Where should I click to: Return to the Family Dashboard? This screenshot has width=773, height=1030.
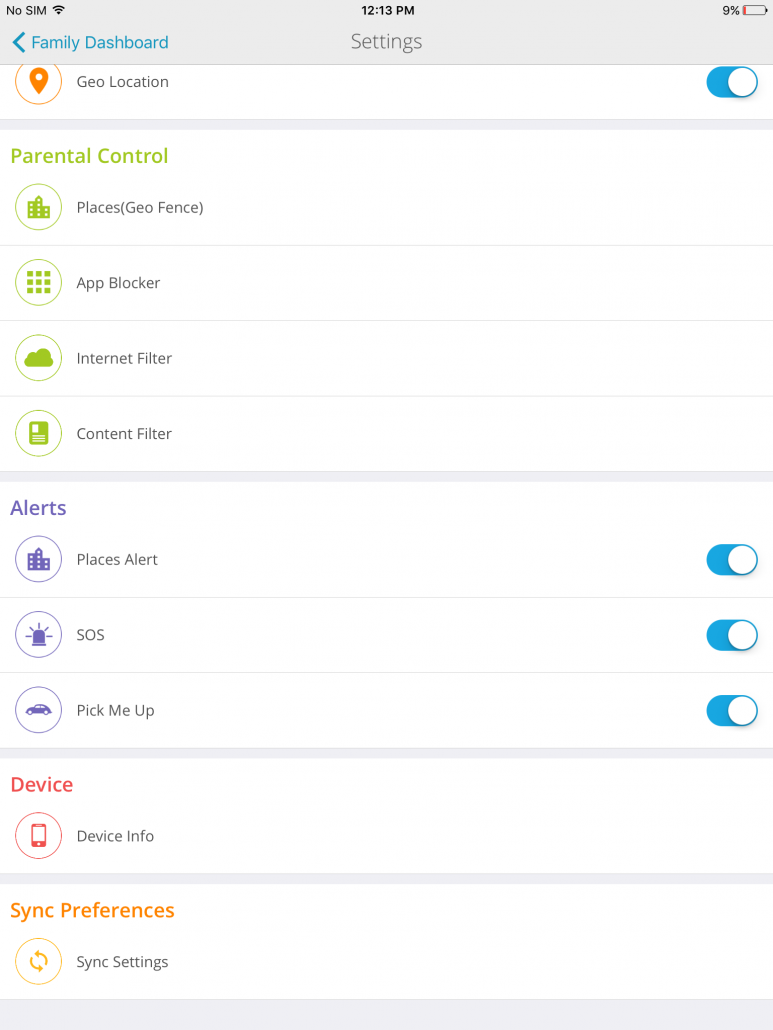point(90,42)
